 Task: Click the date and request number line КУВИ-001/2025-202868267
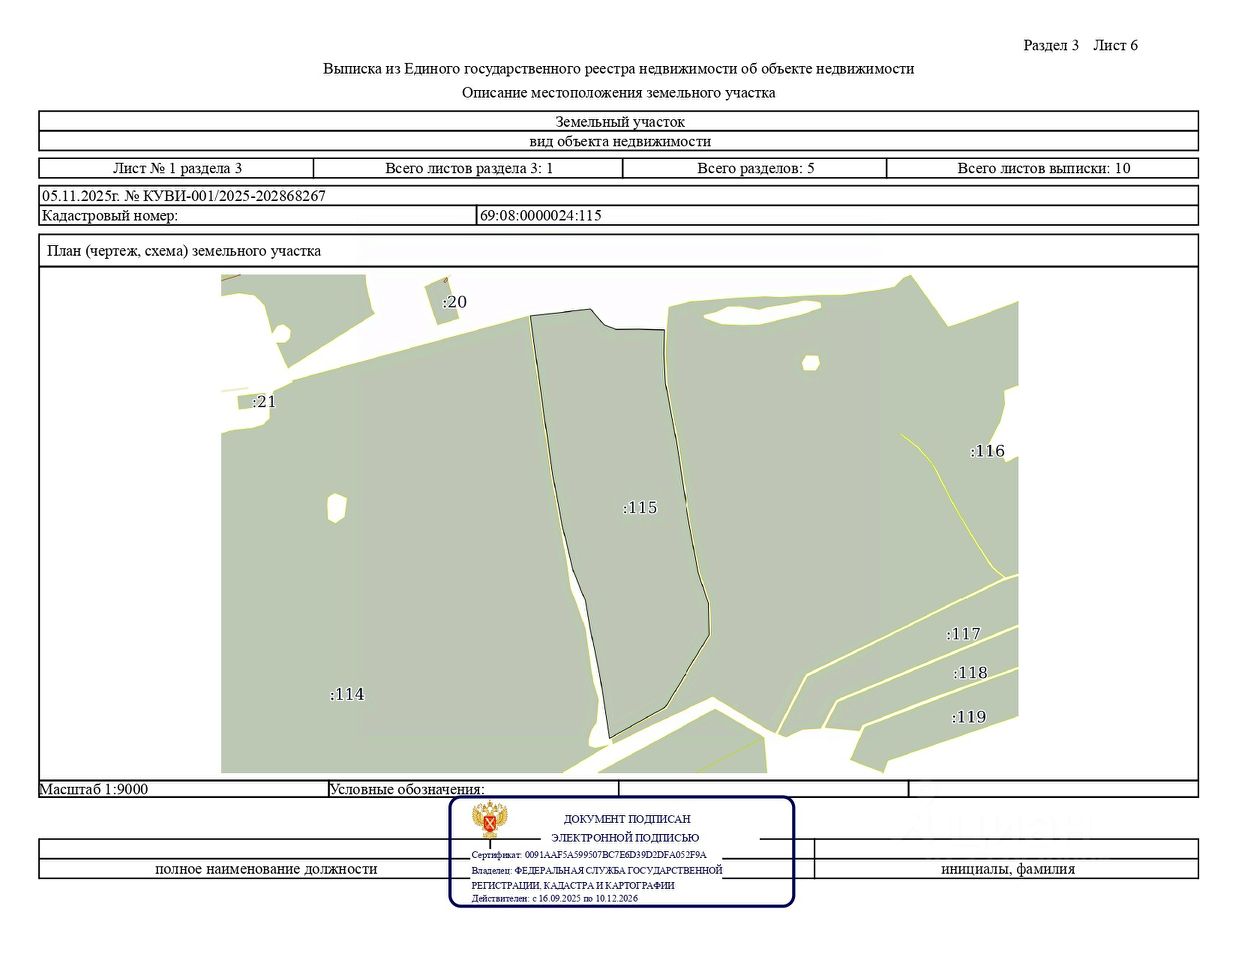click(x=184, y=196)
